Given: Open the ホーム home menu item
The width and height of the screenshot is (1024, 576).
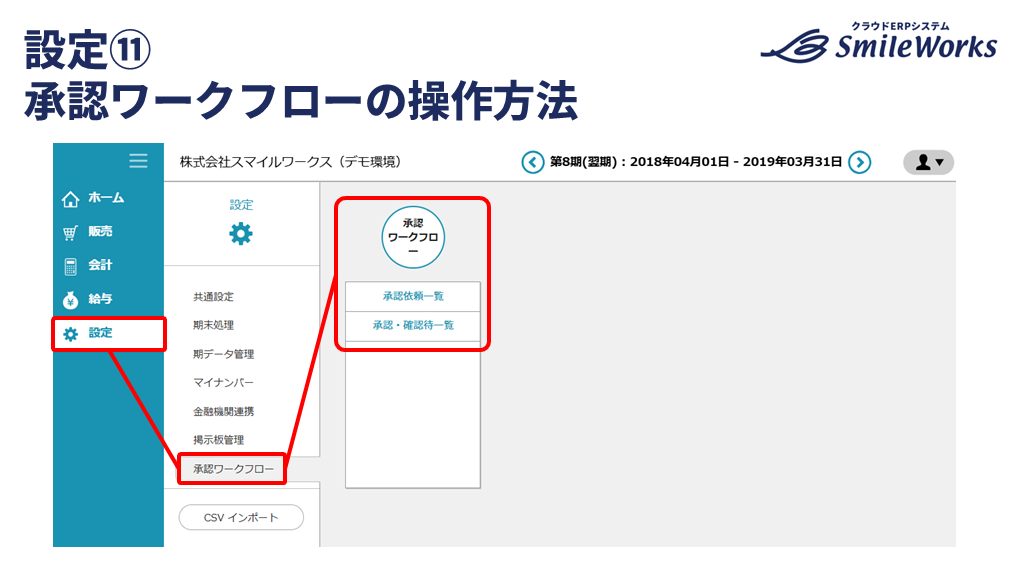Looking at the screenshot, I should tap(108, 198).
